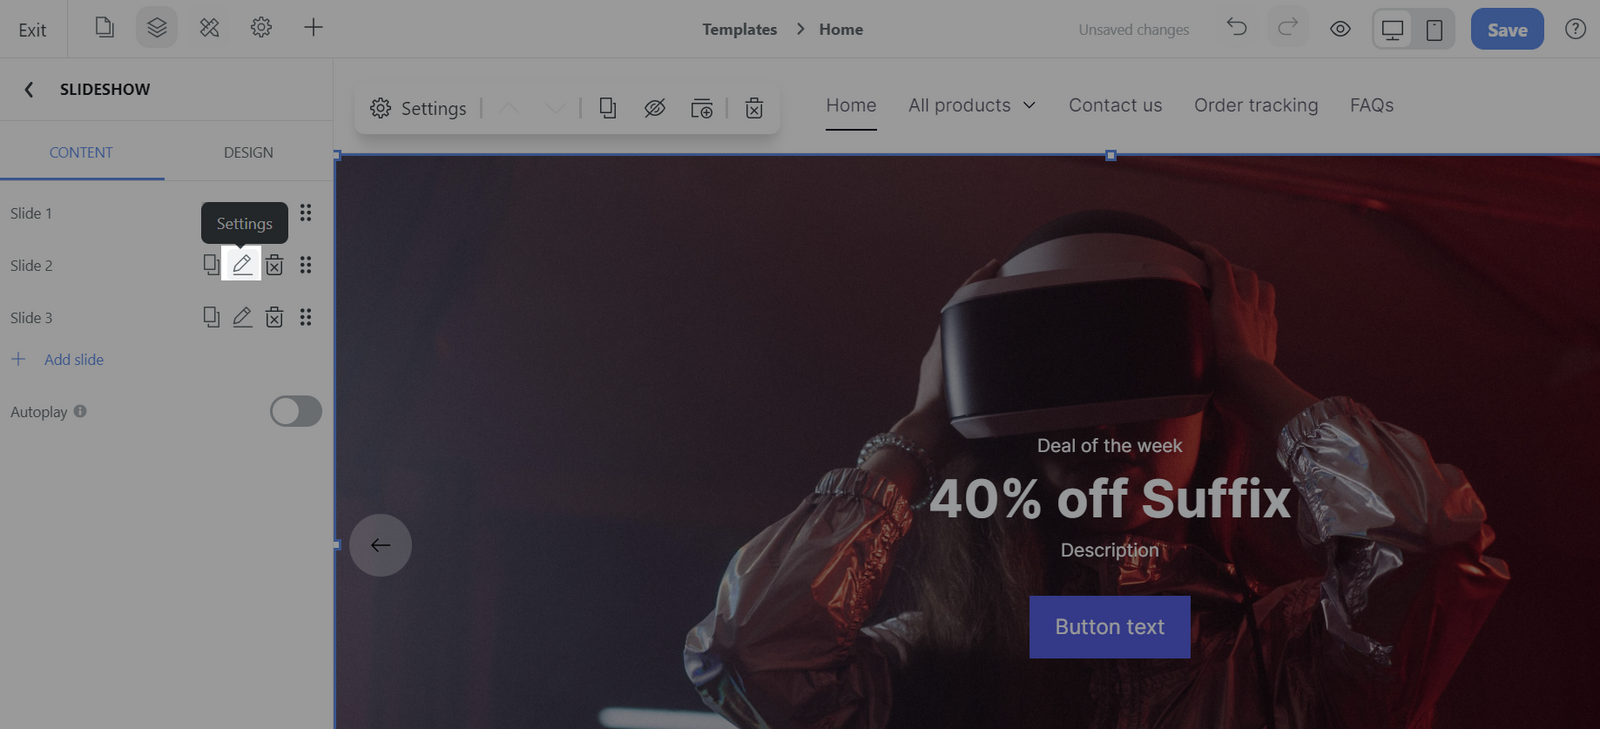Switch to the CONTENT tab

pyautogui.click(x=81, y=152)
